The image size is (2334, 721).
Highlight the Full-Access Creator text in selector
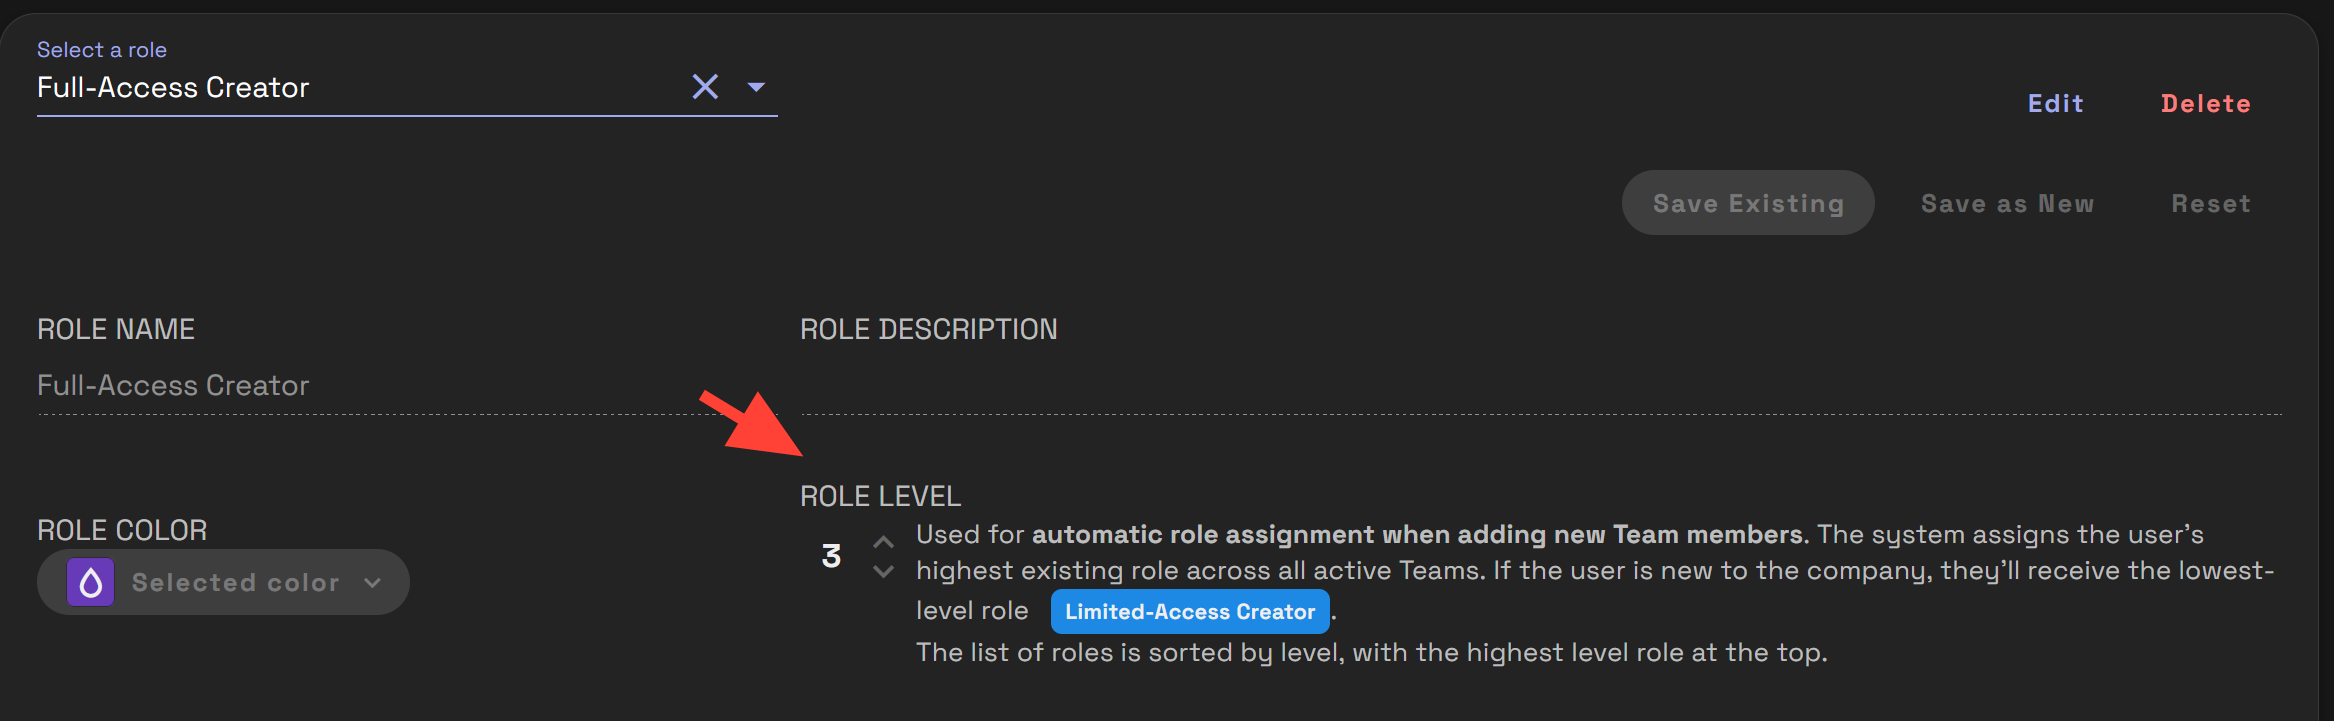click(172, 88)
